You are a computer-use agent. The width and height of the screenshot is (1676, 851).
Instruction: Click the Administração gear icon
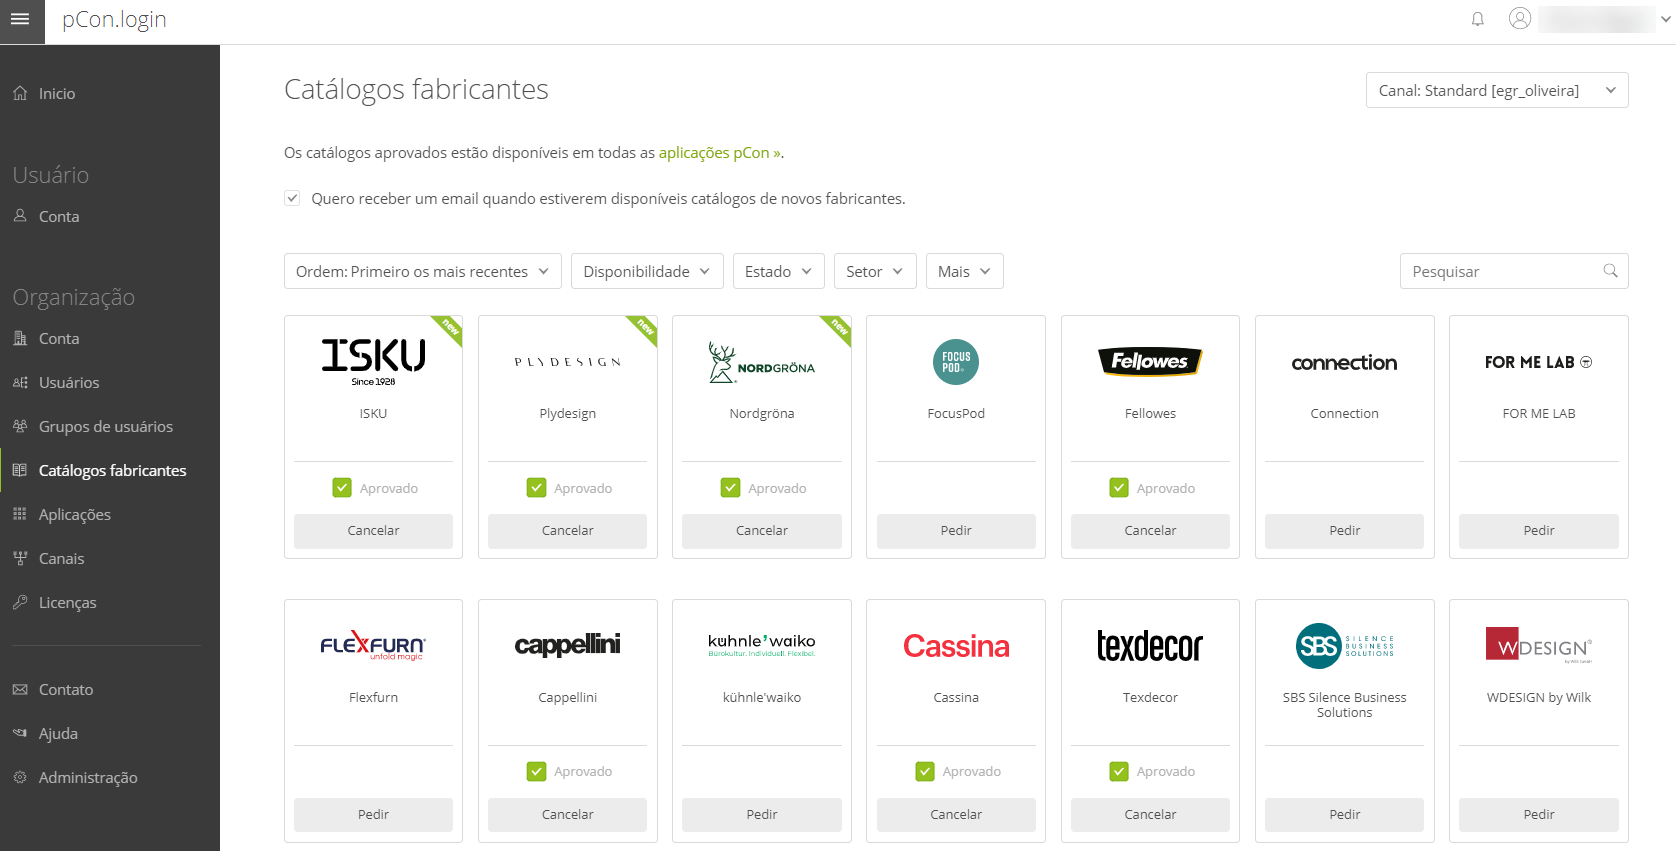(20, 777)
